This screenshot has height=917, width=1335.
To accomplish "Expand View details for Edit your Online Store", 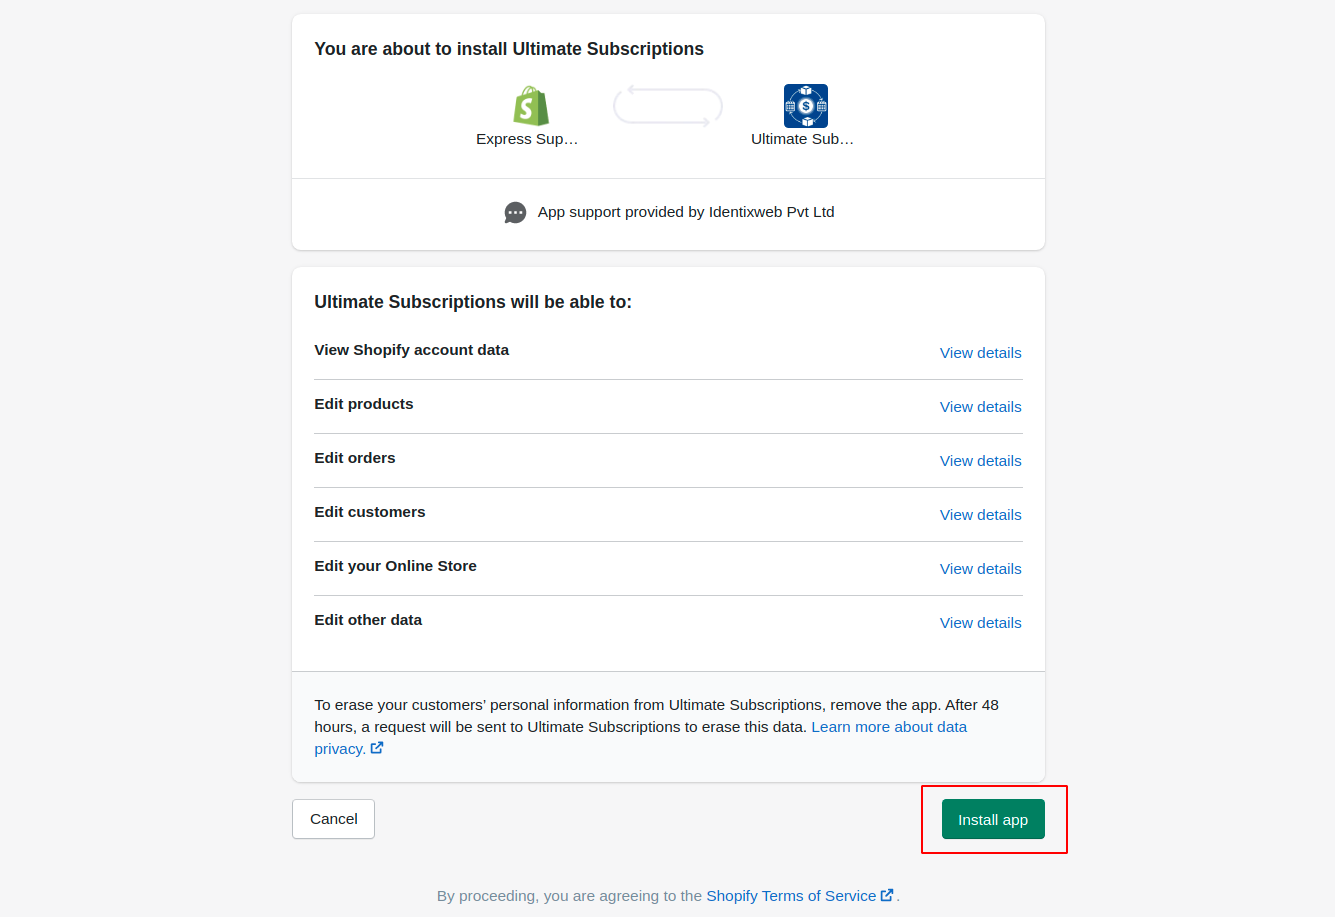I will click(980, 569).
